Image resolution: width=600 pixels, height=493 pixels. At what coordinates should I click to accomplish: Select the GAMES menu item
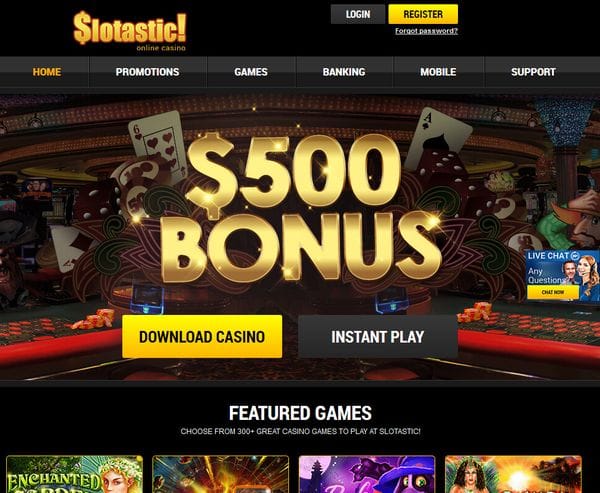click(x=251, y=72)
